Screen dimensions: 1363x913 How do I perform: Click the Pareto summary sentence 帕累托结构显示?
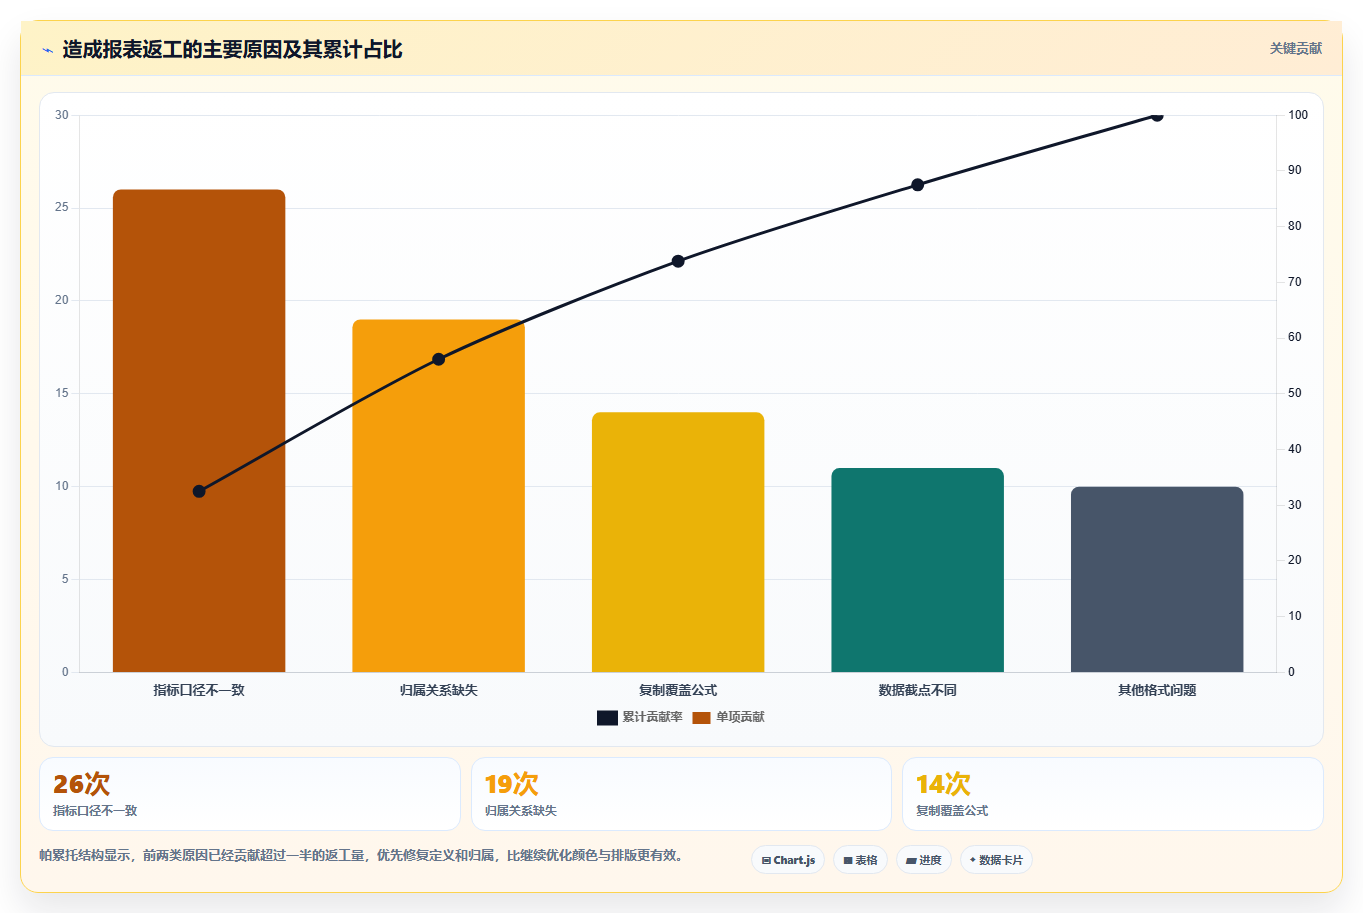[362, 855]
